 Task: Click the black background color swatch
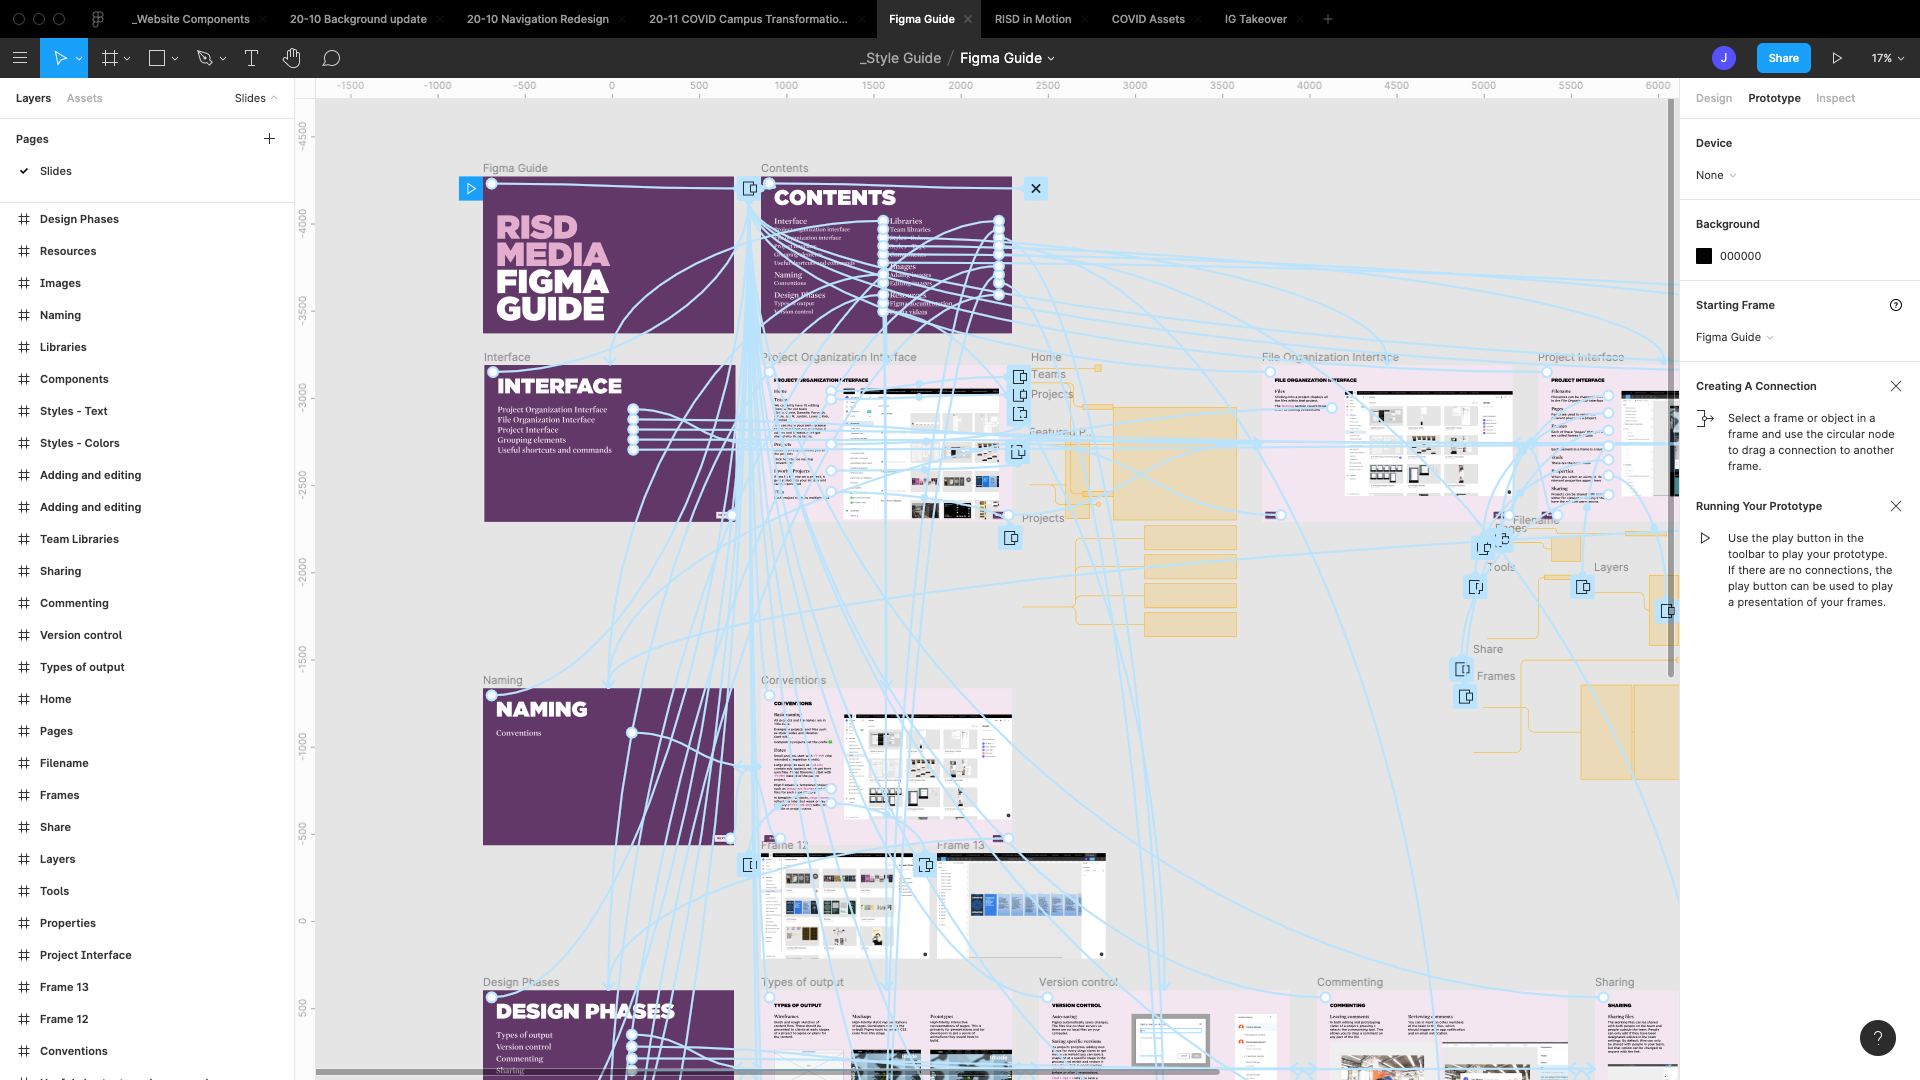pyautogui.click(x=1704, y=256)
